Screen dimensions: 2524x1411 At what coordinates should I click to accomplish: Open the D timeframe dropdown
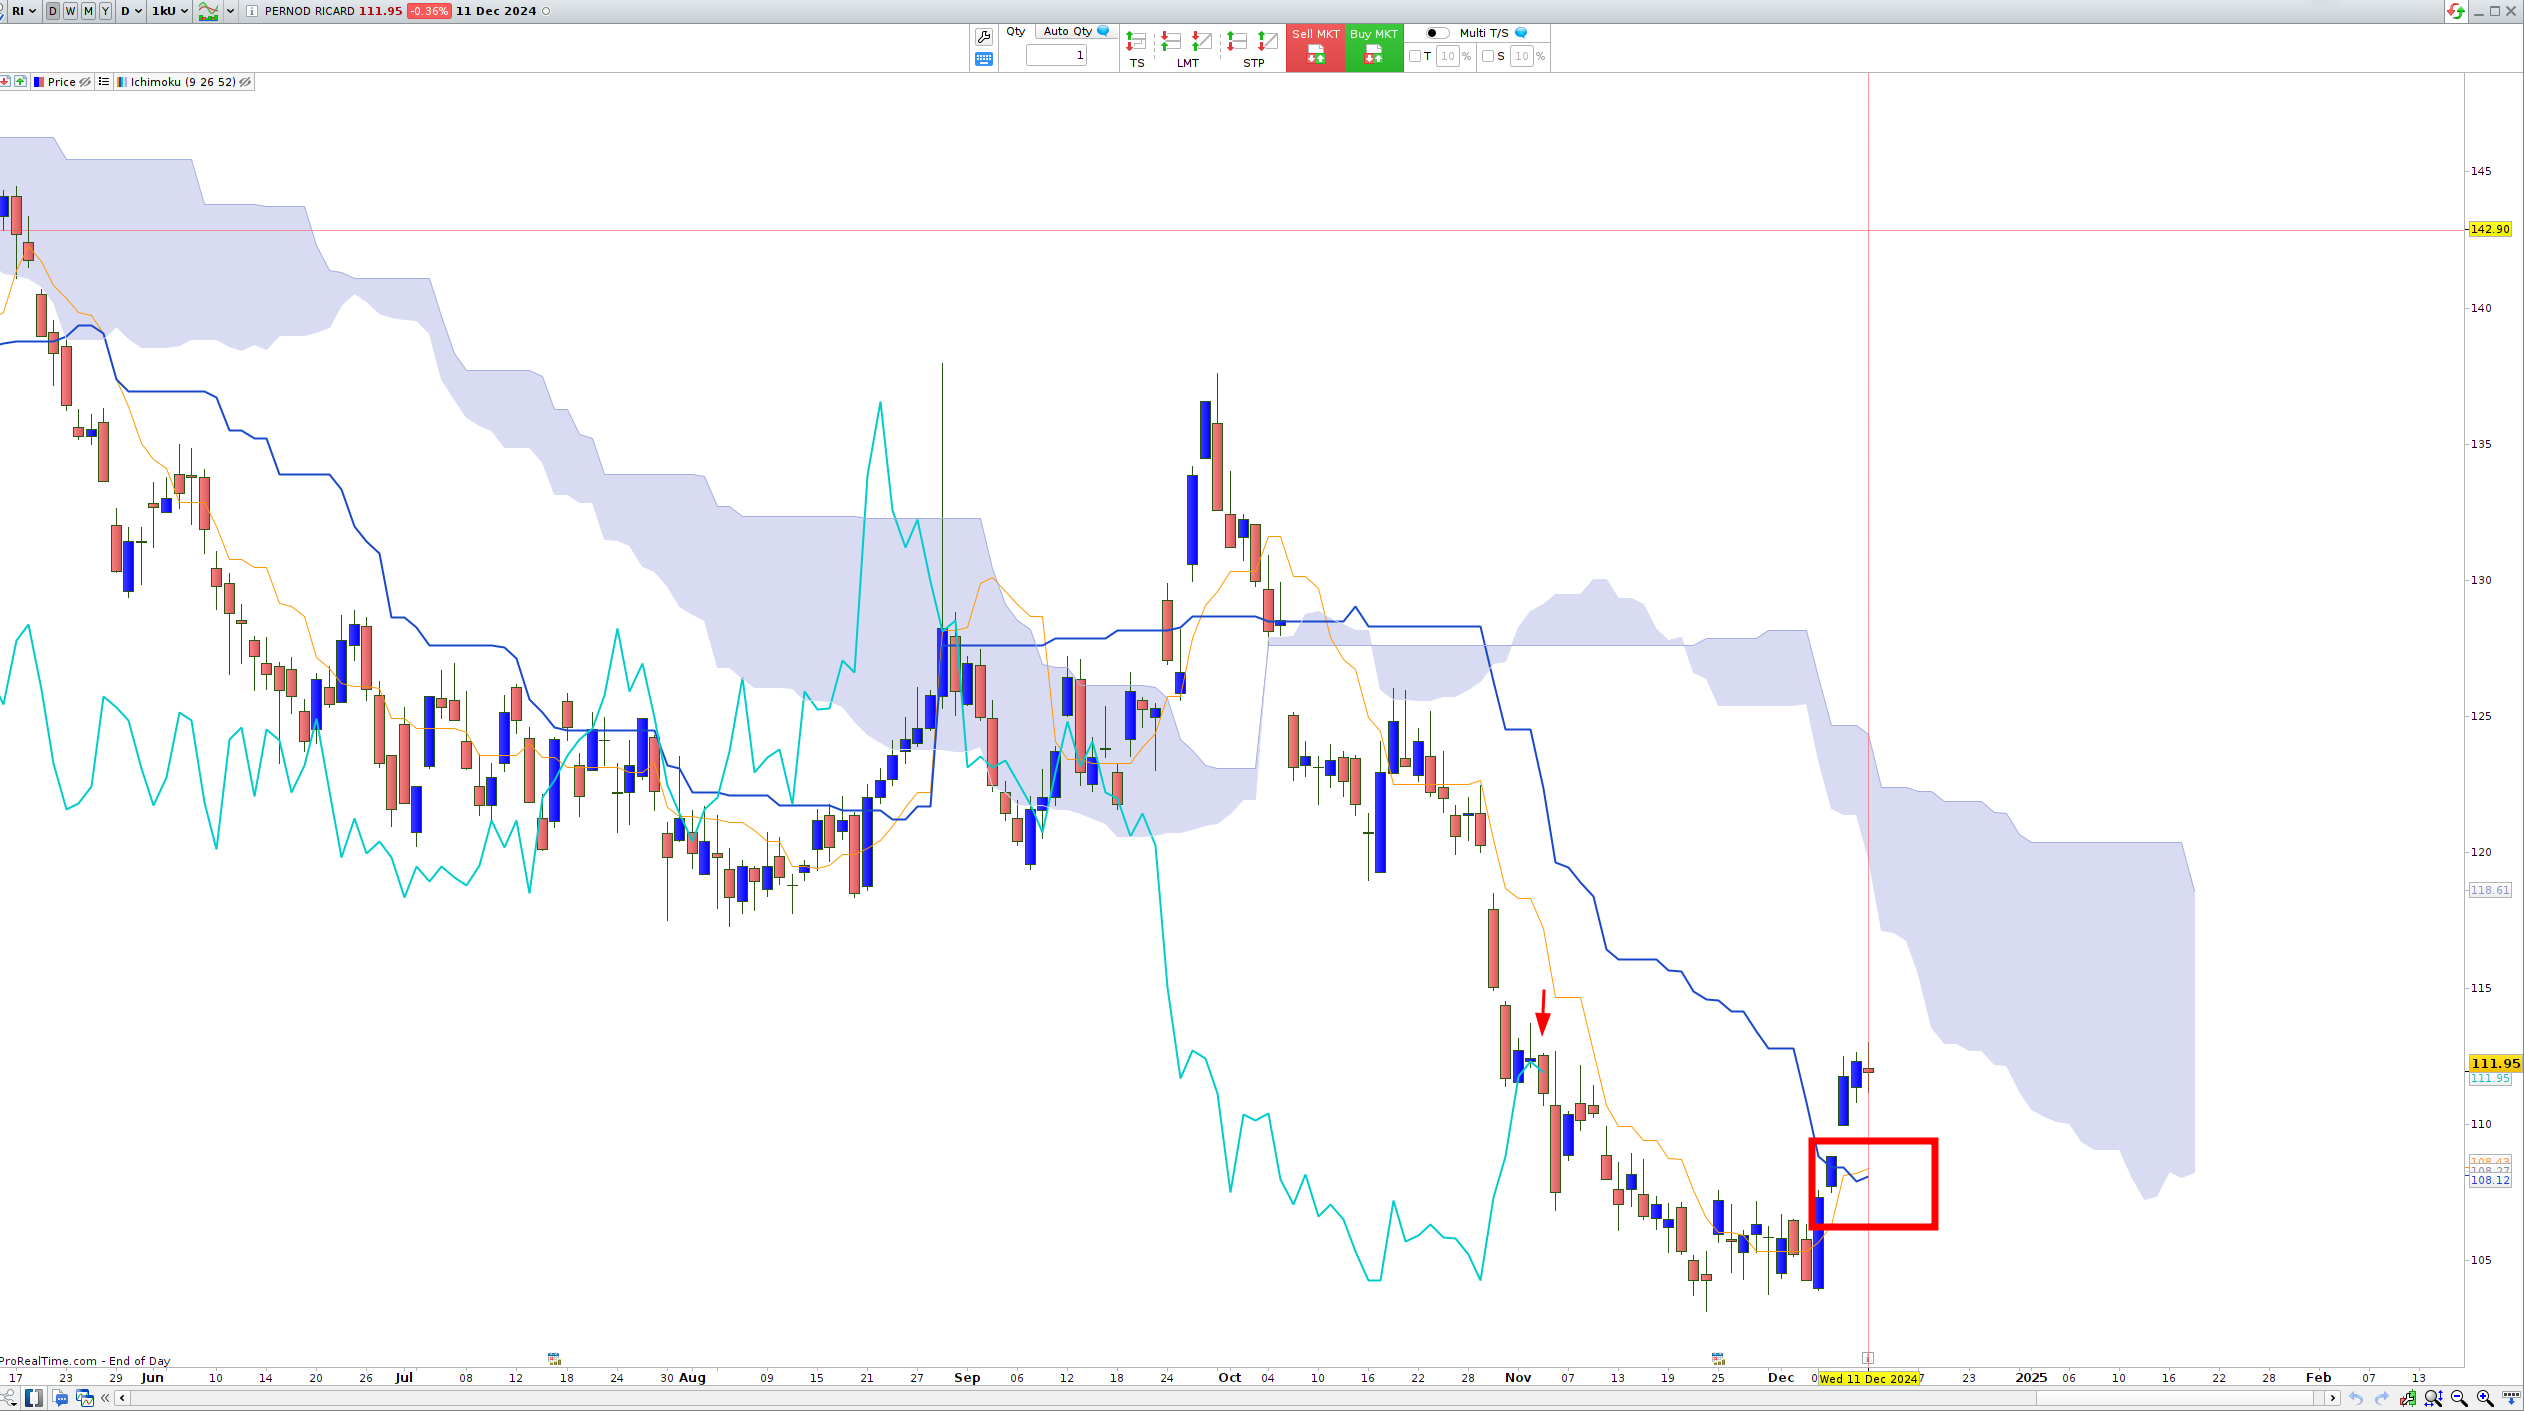tap(131, 11)
